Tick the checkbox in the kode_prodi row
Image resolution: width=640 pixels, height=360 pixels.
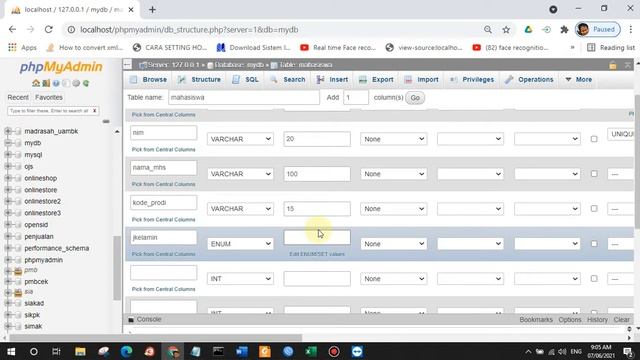pyautogui.click(x=594, y=209)
